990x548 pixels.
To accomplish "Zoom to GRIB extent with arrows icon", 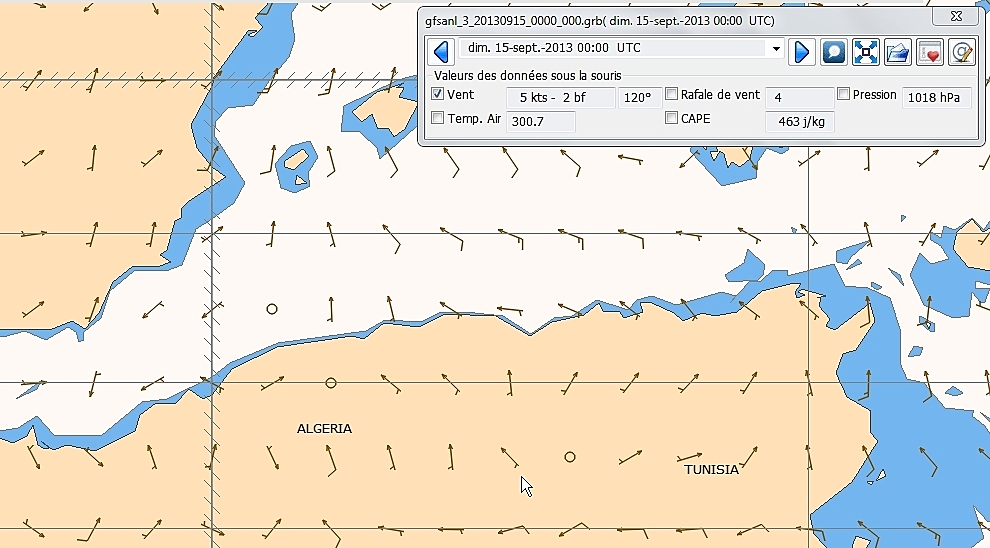I will [866, 52].
